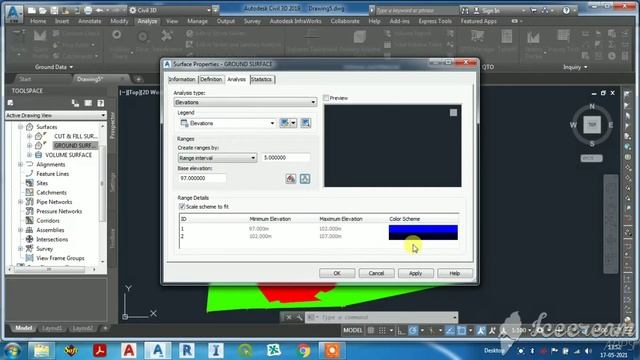Click the TOP face of ViewCube

click(592, 124)
